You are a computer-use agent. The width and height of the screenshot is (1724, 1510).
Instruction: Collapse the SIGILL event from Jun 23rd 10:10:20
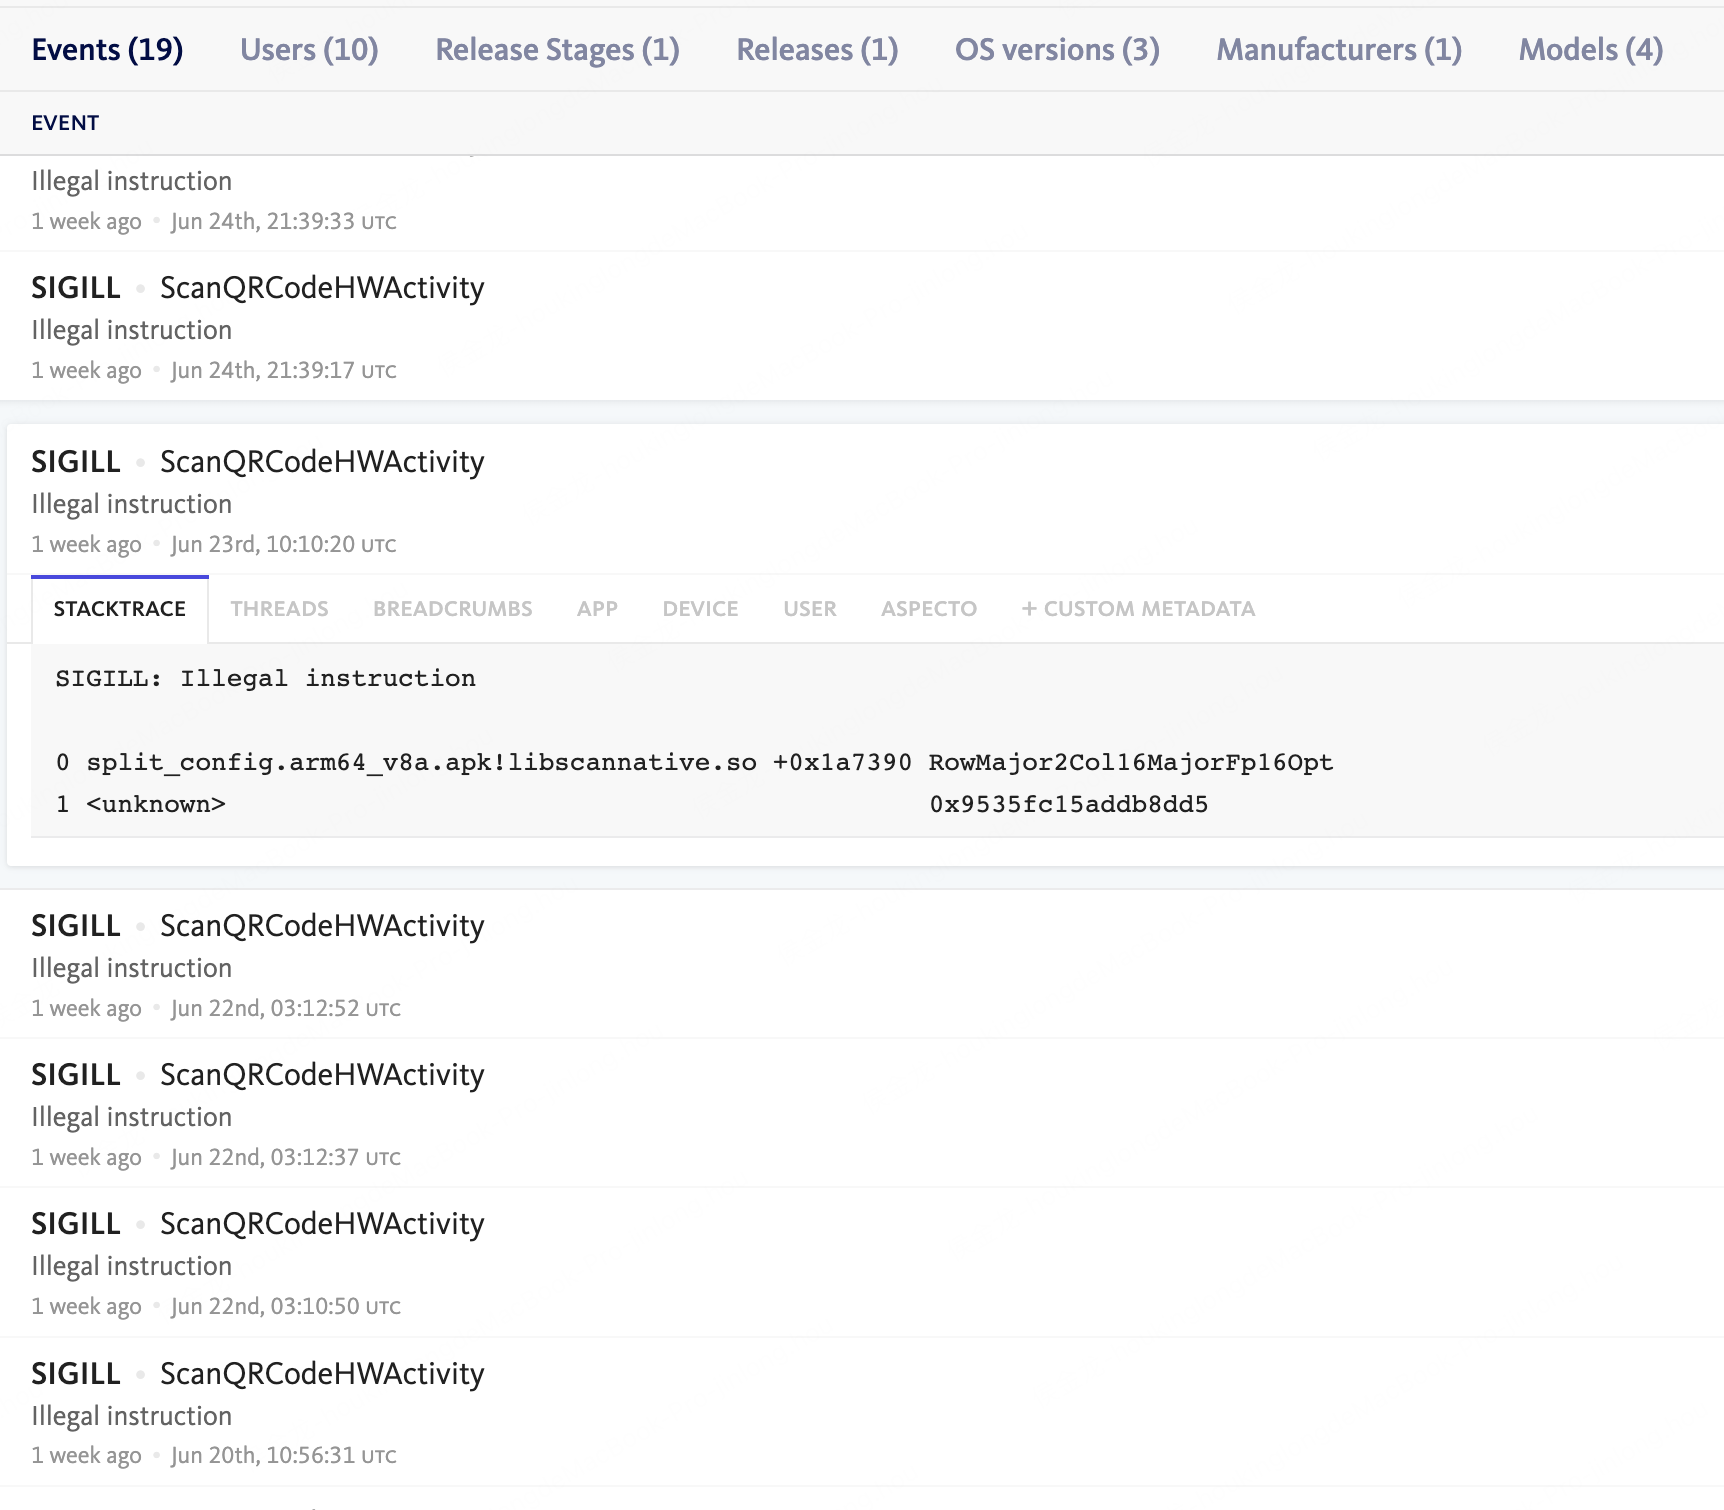(x=862, y=500)
